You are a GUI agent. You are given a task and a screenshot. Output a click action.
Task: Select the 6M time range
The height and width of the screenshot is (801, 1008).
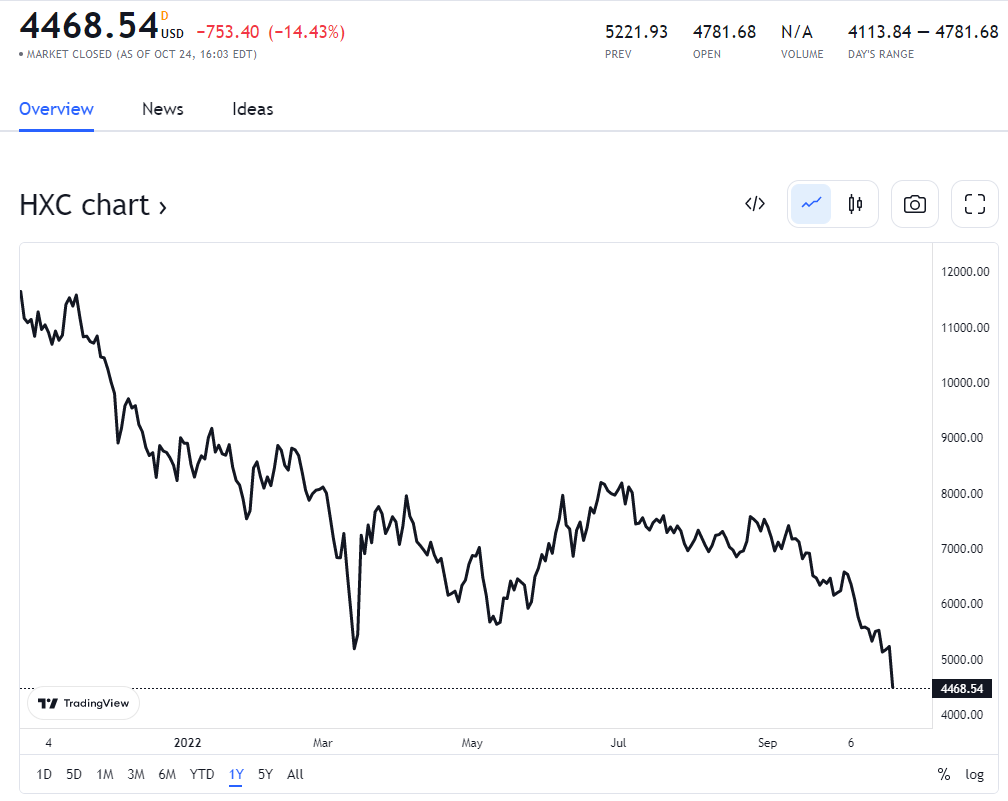click(167, 774)
